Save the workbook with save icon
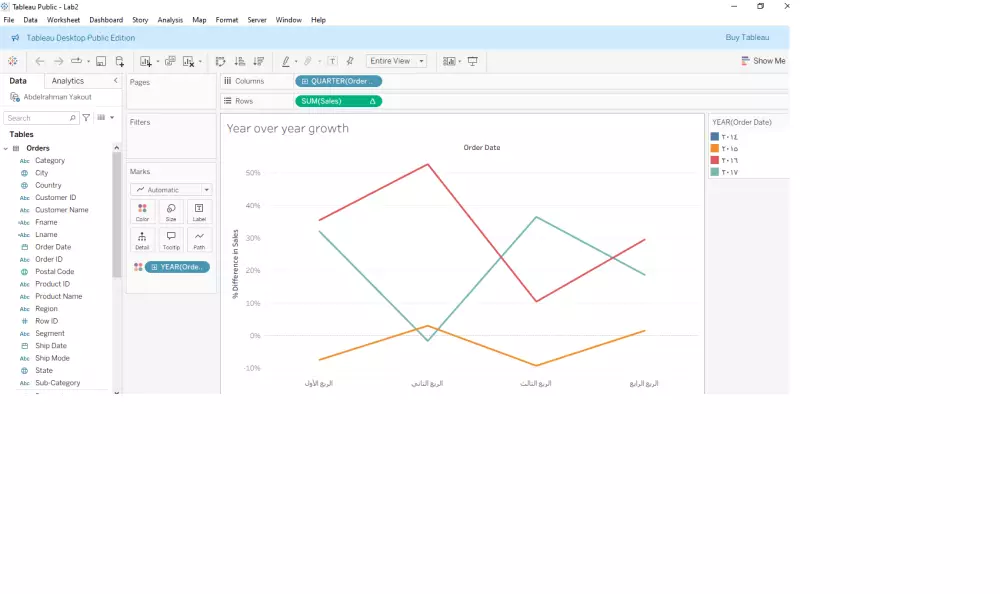This screenshot has height=594, width=1000. (101, 61)
